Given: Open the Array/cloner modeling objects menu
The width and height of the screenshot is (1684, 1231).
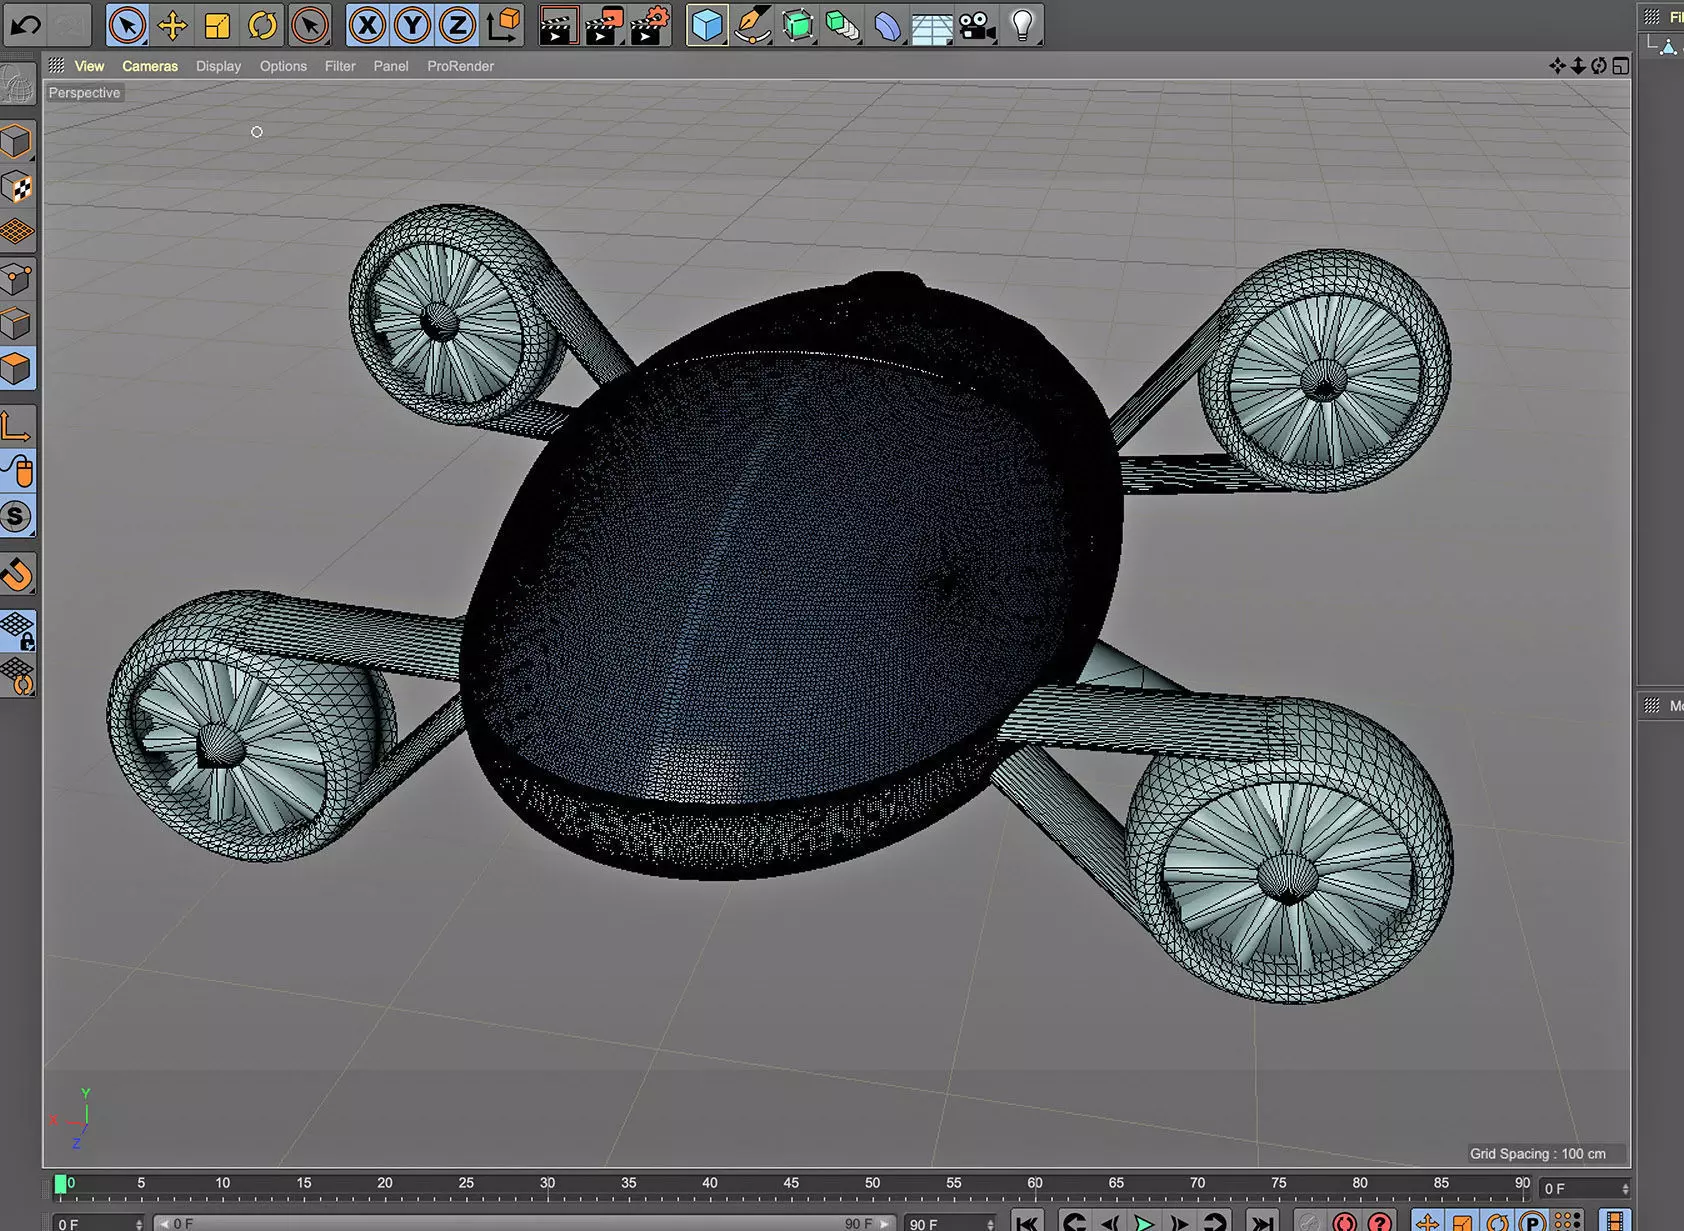Looking at the screenshot, I should [842, 25].
